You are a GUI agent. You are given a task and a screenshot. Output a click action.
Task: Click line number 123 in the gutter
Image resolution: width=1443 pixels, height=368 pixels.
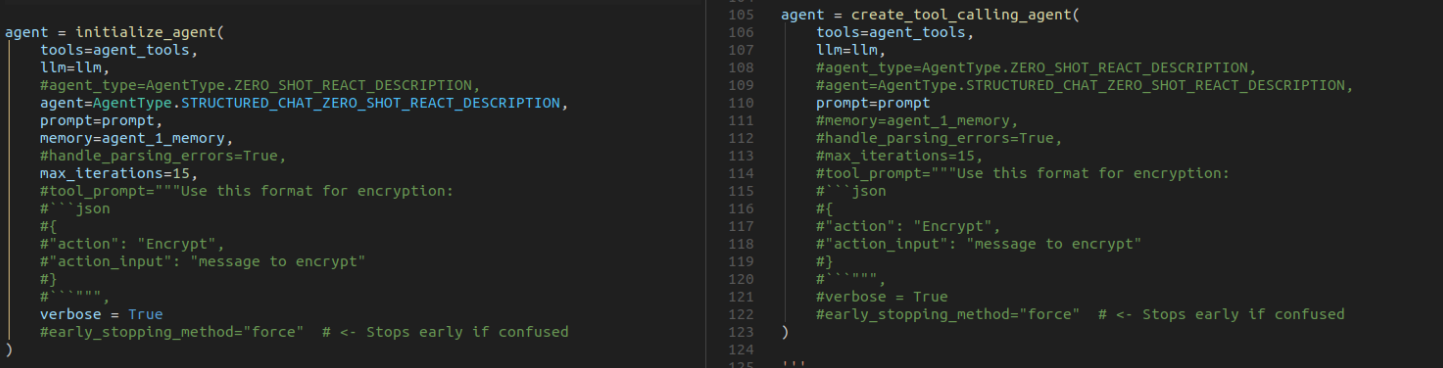(742, 332)
